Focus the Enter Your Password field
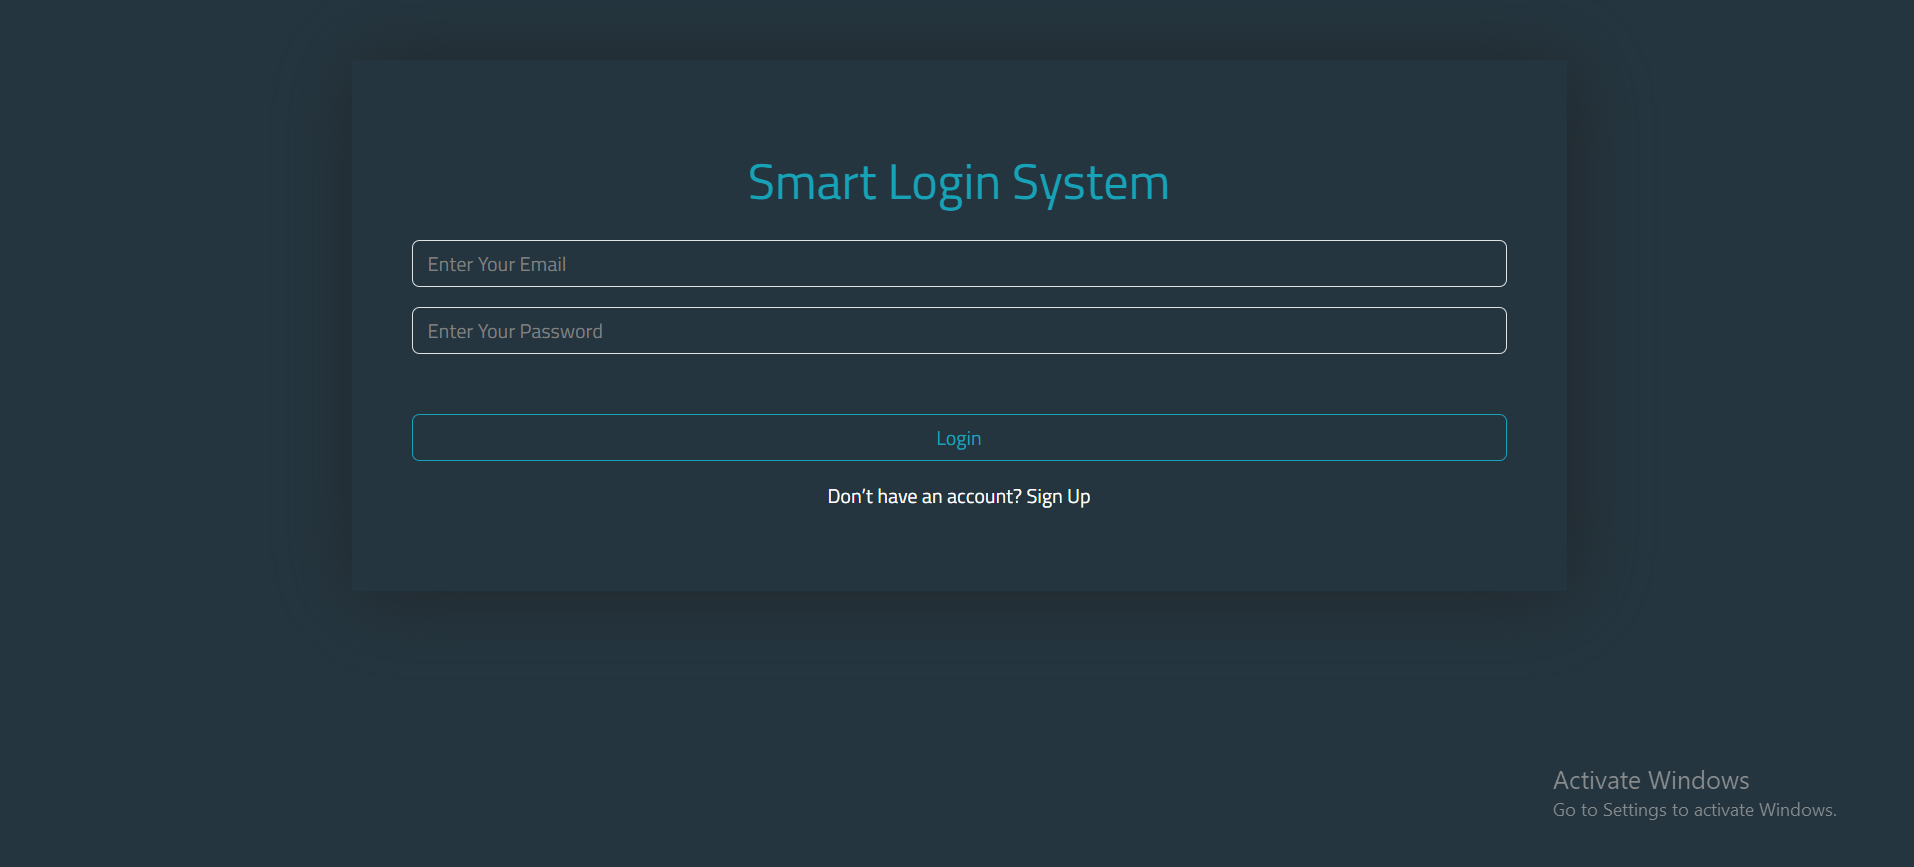This screenshot has height=867, width=1914. pos(958,331)
